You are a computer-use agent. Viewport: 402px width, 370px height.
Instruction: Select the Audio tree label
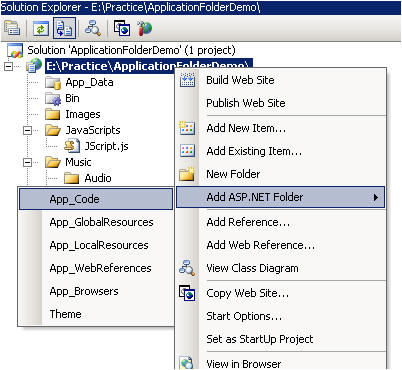[x=98, y=178]
